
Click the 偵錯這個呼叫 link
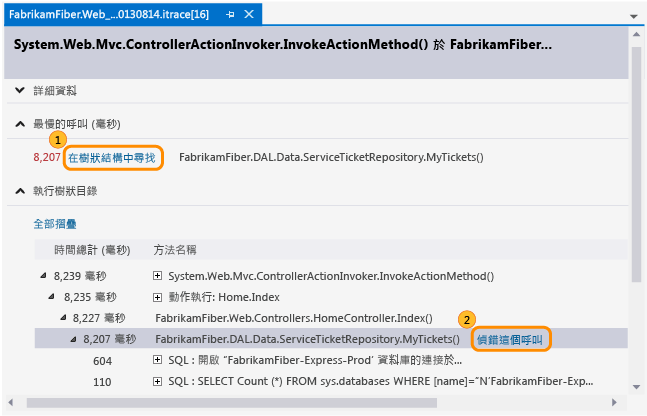(x=510, y=340)
